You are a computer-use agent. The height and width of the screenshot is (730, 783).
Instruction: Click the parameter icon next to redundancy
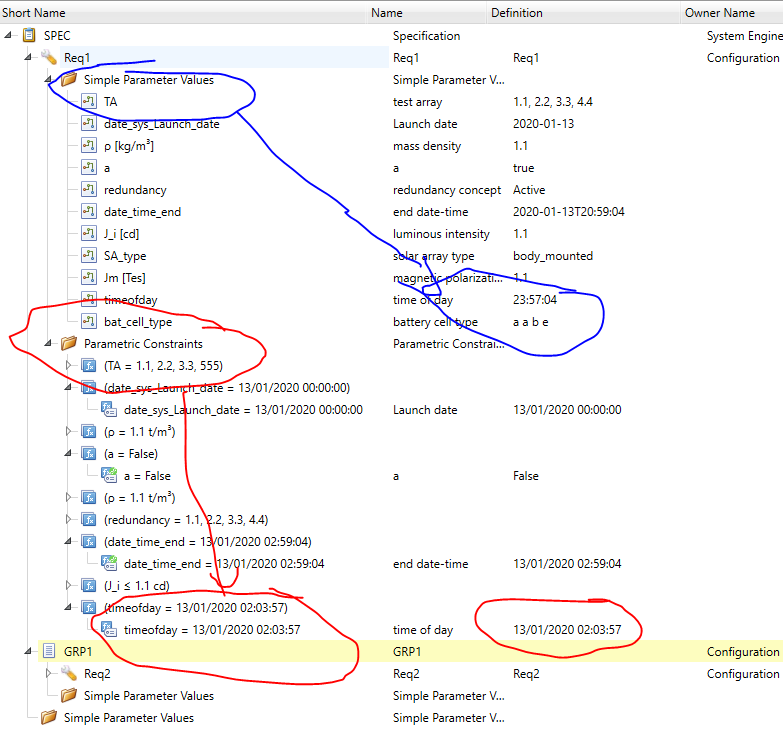[x=89, y=189]
